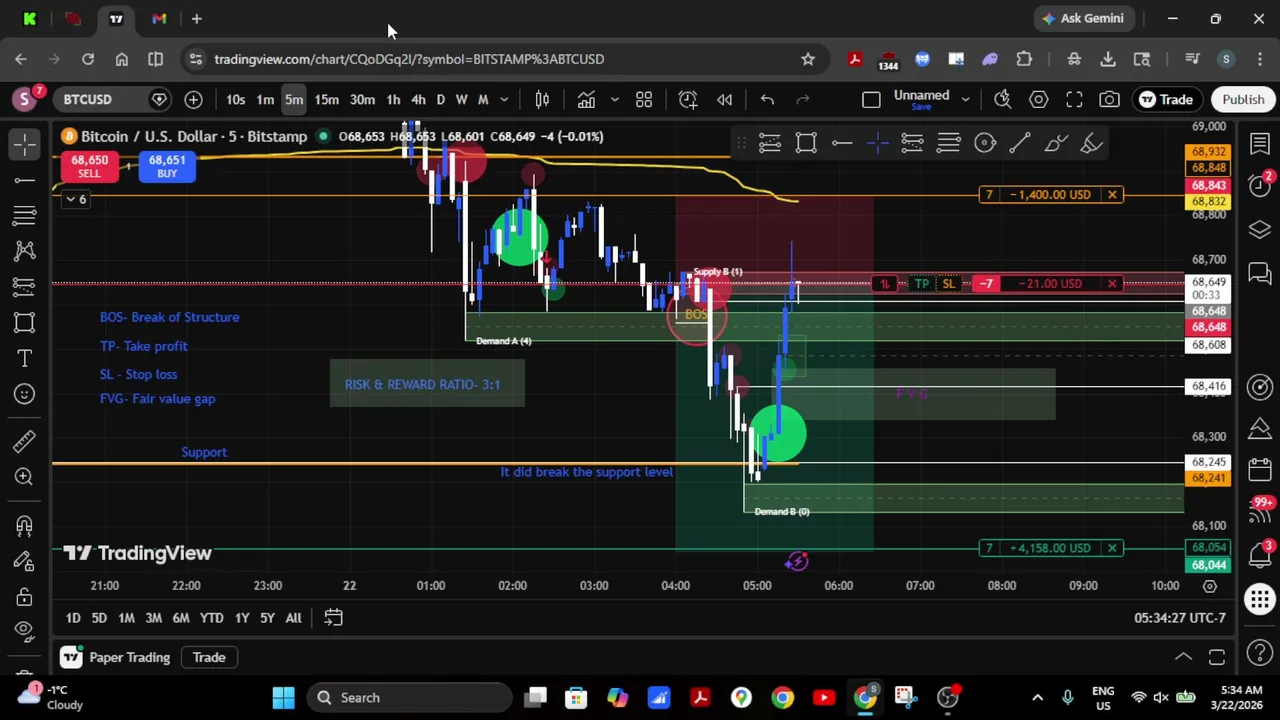Add a symbol to compare
The width and height of the screenshot is (1280, 720).
click(x=193, y=99)
